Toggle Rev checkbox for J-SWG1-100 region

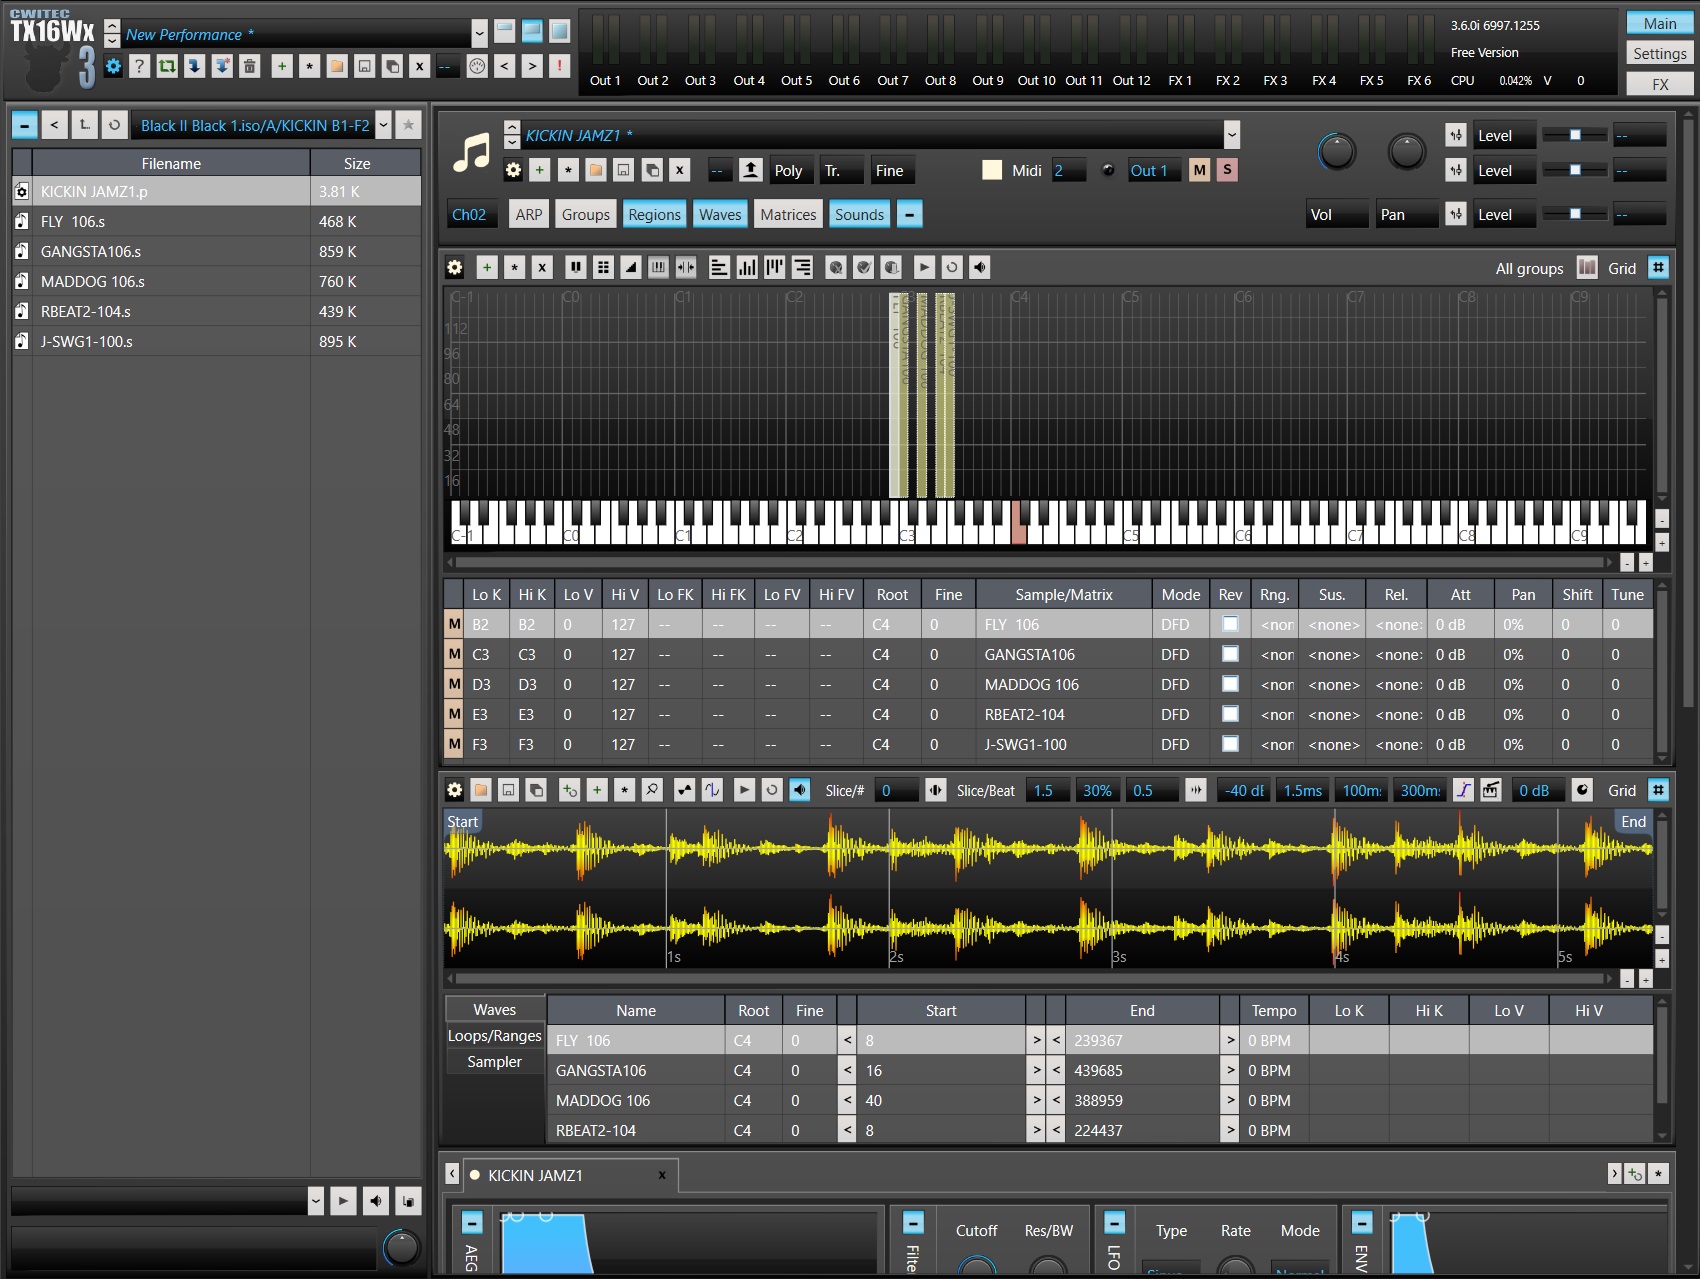click(1231, 744)
